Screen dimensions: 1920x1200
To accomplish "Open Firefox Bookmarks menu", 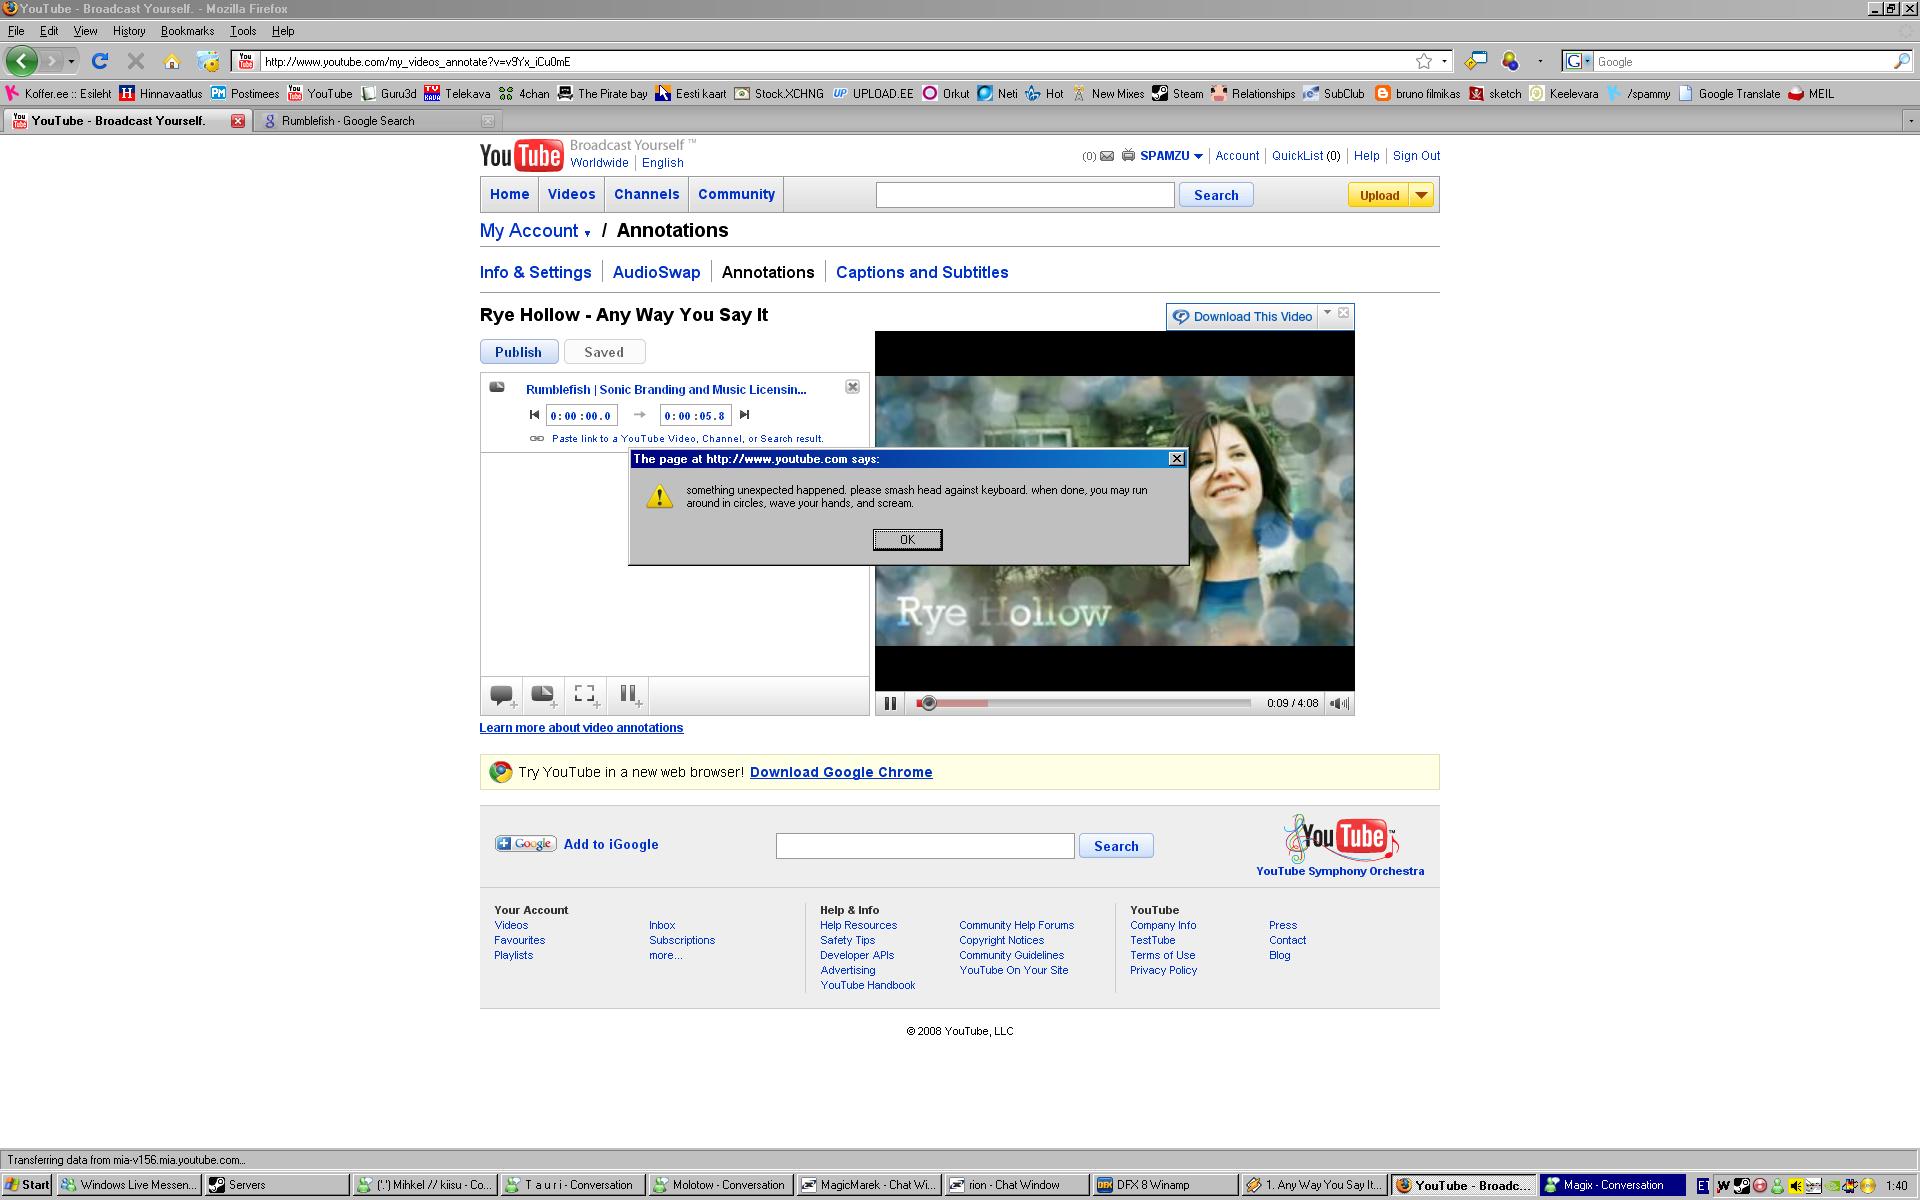I will [x=187, y=31].
